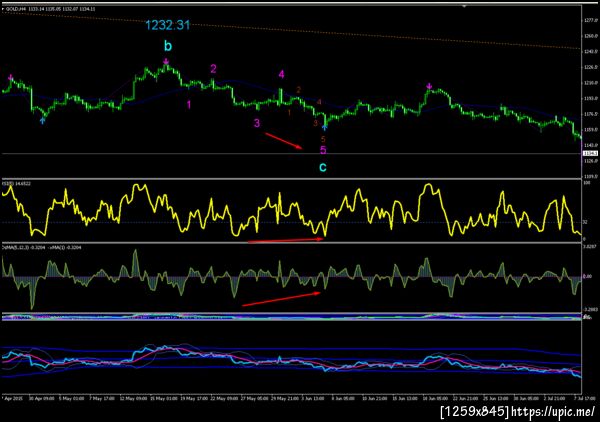Image resolution: width=600 pixels, height=422 pixels.
Task: Click the chart shift triangle on the top edge
Action: click(464, 6)
